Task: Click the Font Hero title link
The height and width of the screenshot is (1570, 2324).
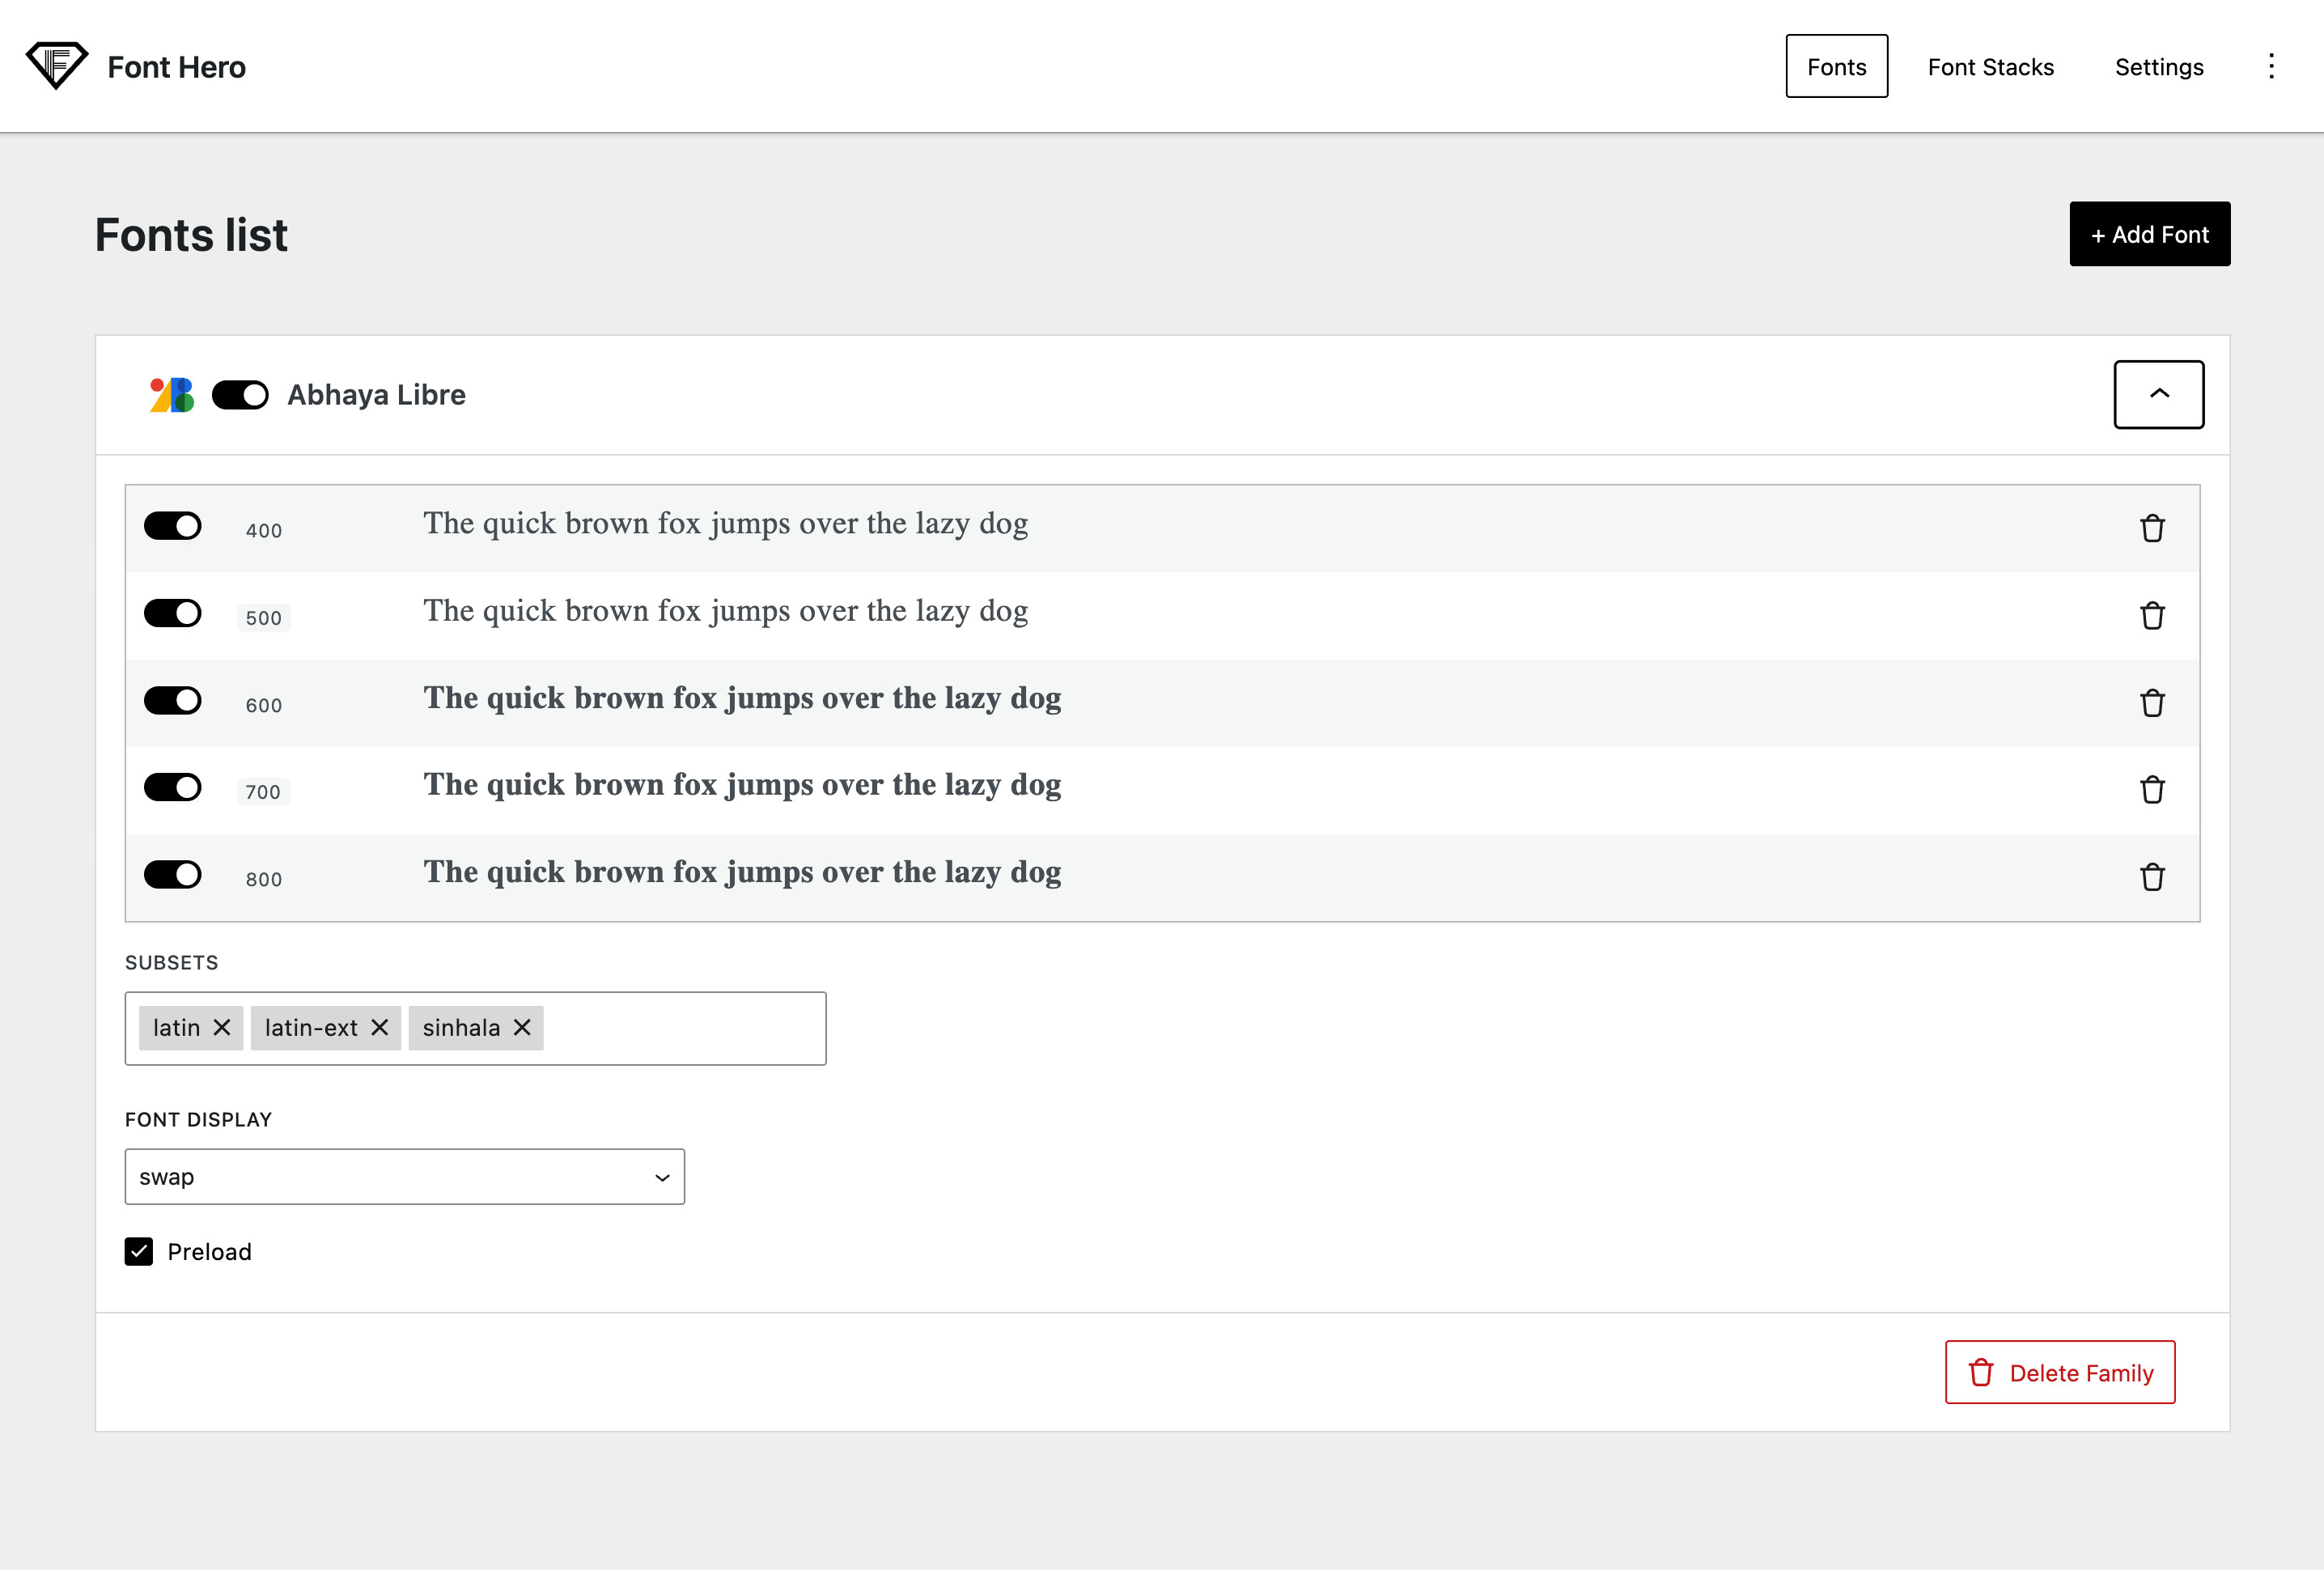Action: pos(177,67)
